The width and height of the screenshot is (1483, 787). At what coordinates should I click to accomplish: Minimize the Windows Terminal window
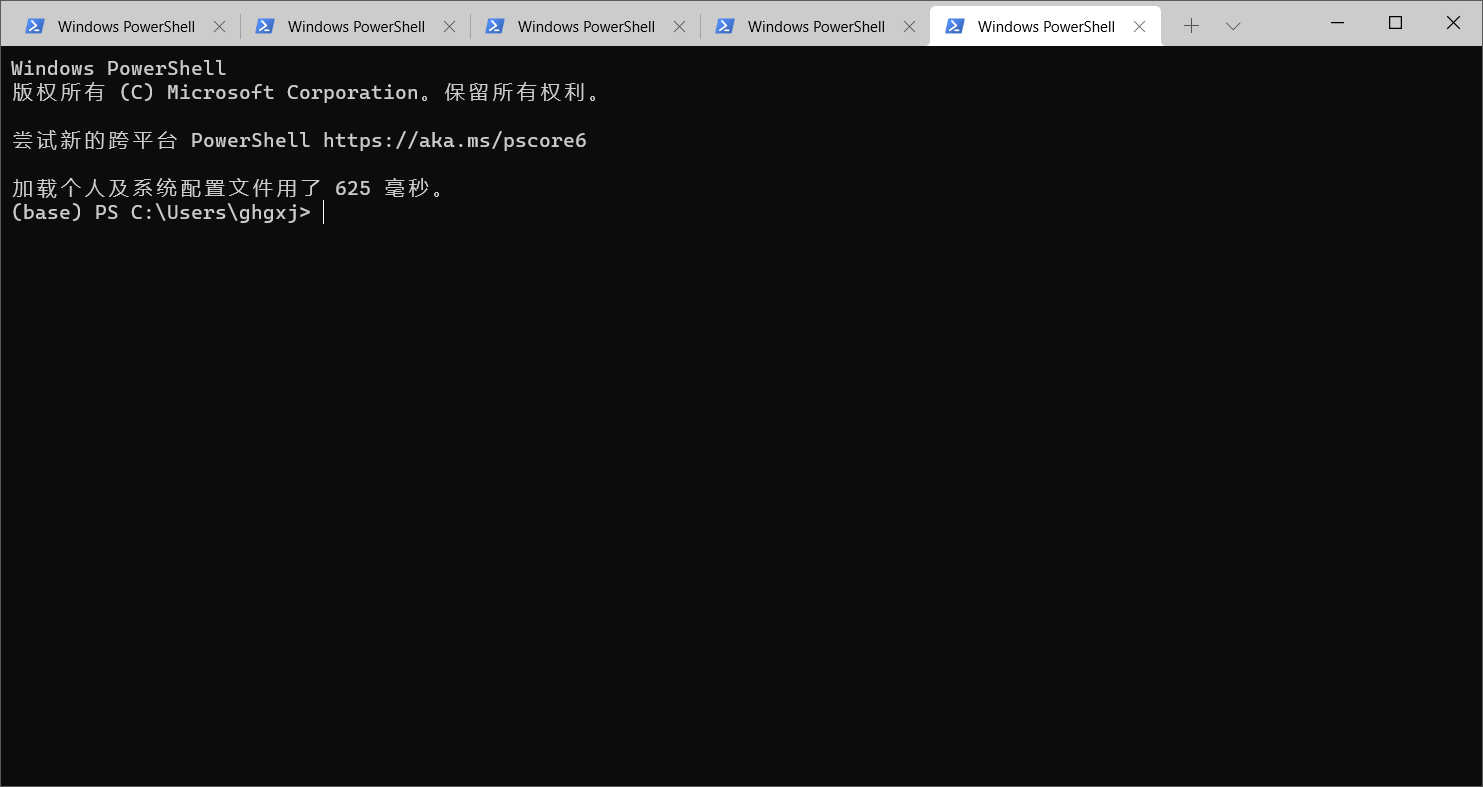(1337, 23)
